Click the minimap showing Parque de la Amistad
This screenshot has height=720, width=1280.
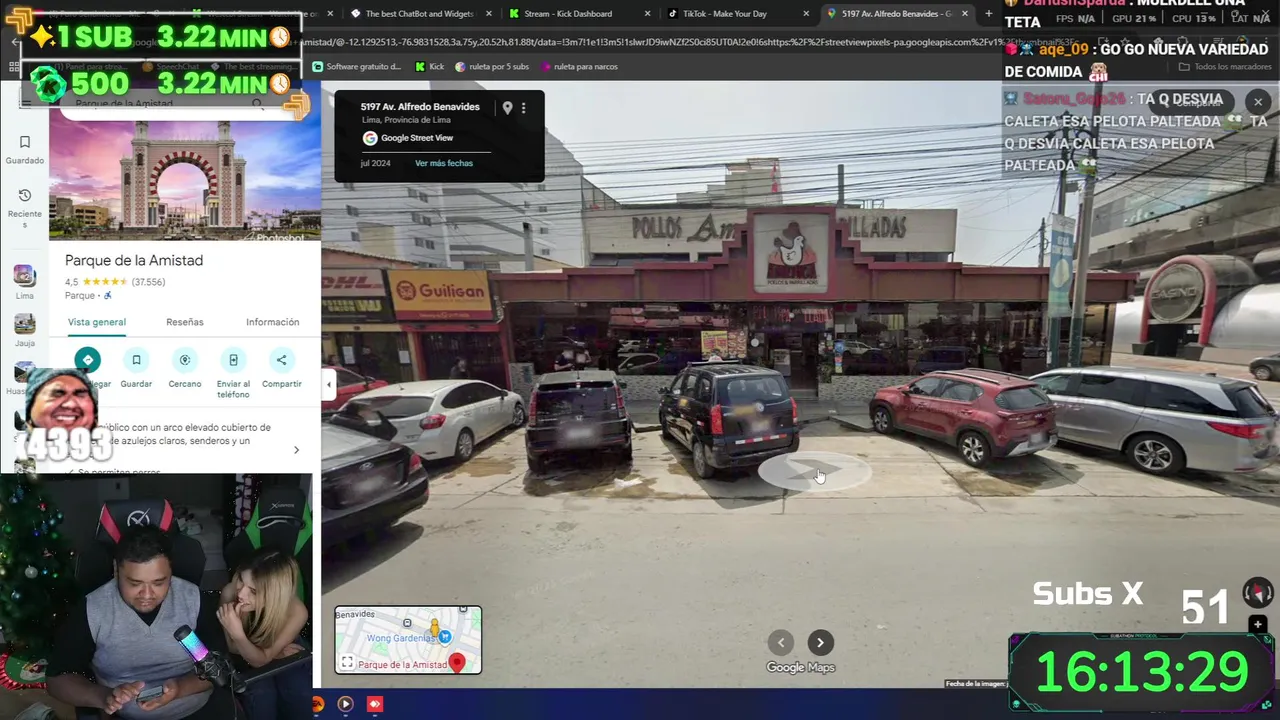tap(408, 640)
